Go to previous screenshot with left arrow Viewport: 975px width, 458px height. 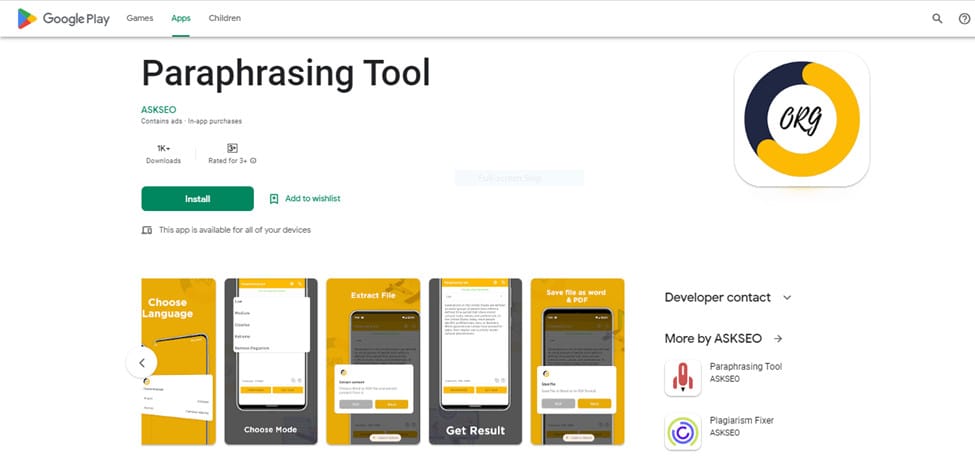(x=142, y=362)
